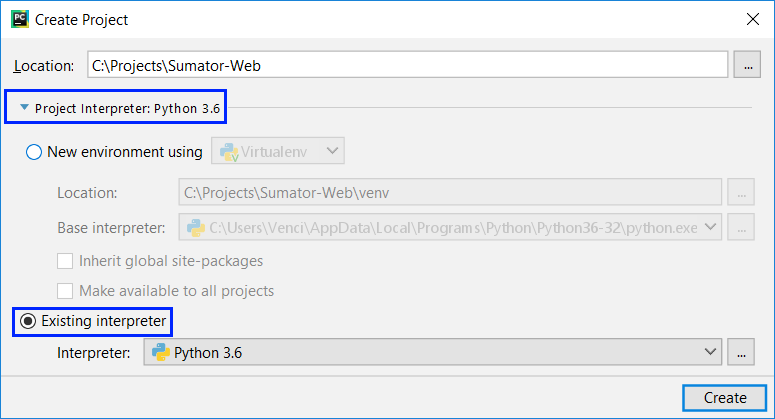This screenshot has height=419, width=775.
Task: Browse for virtual environment location
Action: coord(740,192)
